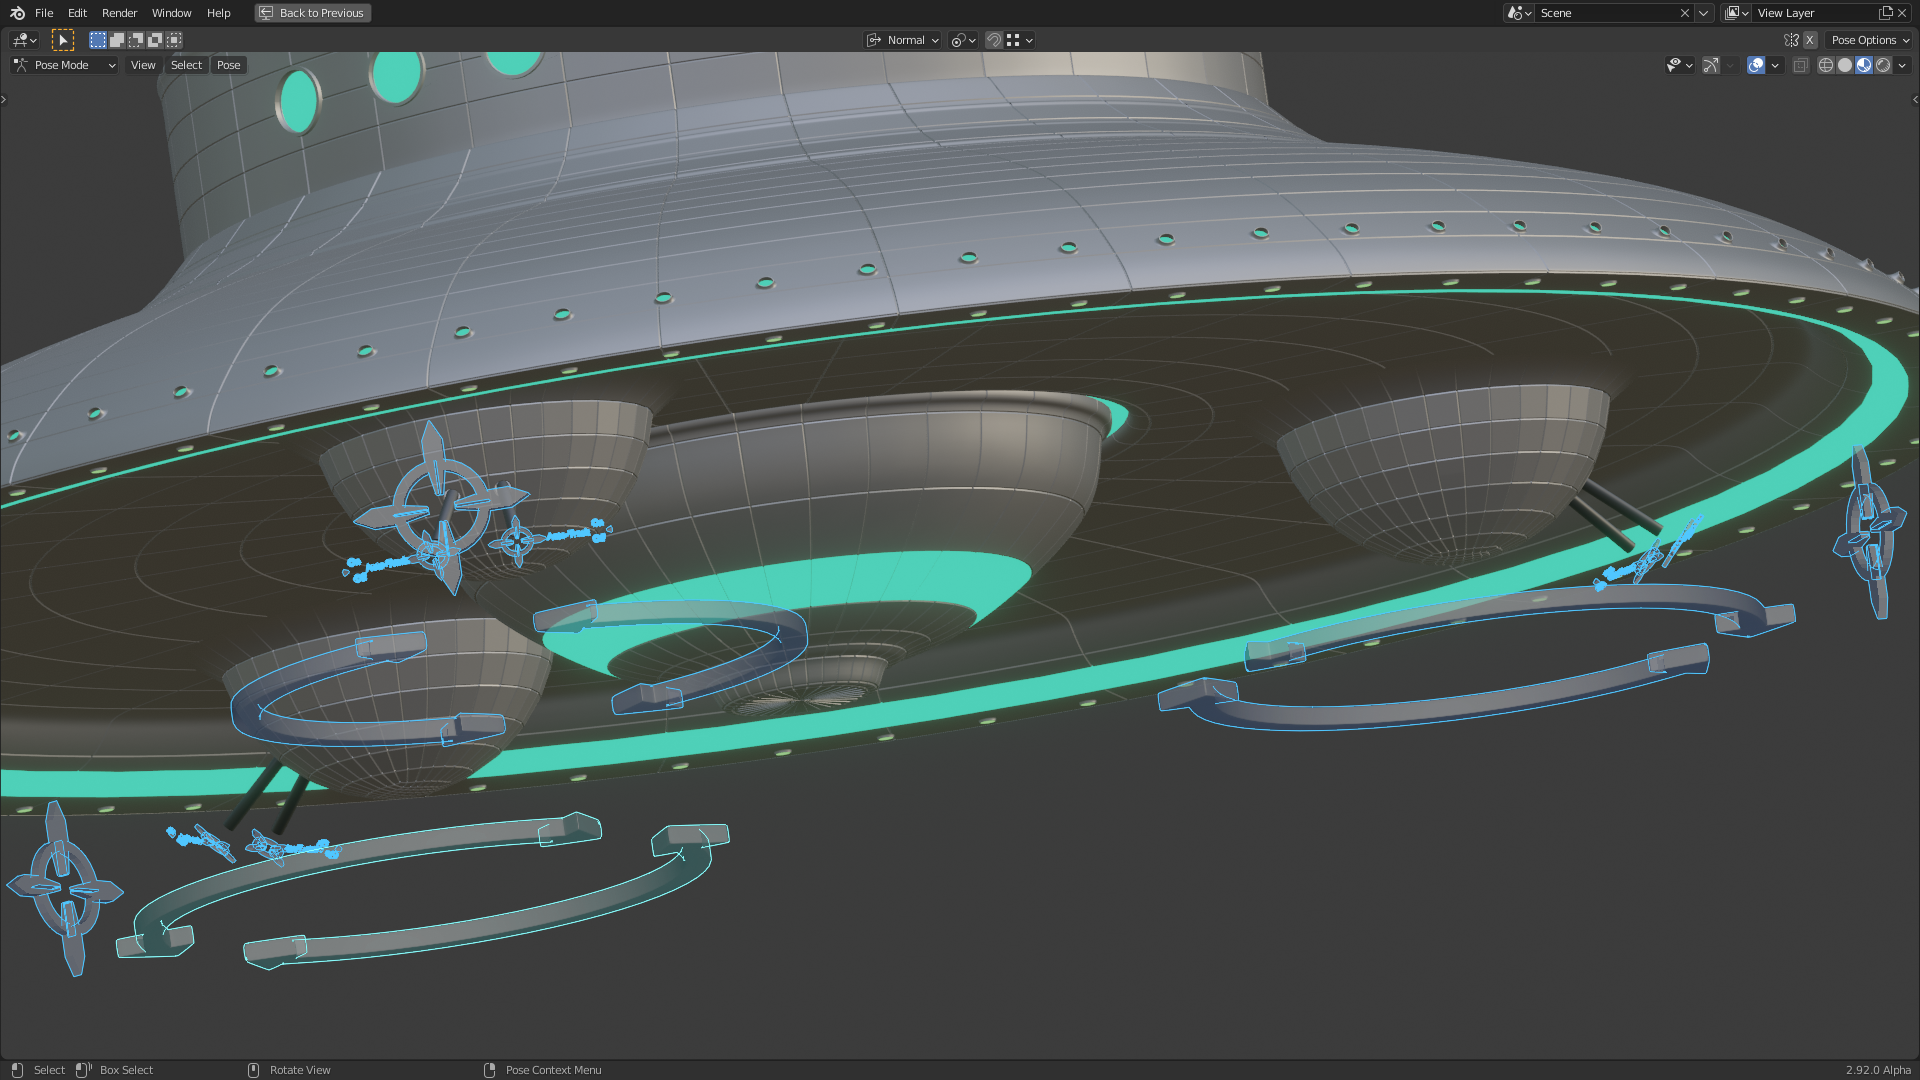Open the Select header menu

(x=186, y=65)
